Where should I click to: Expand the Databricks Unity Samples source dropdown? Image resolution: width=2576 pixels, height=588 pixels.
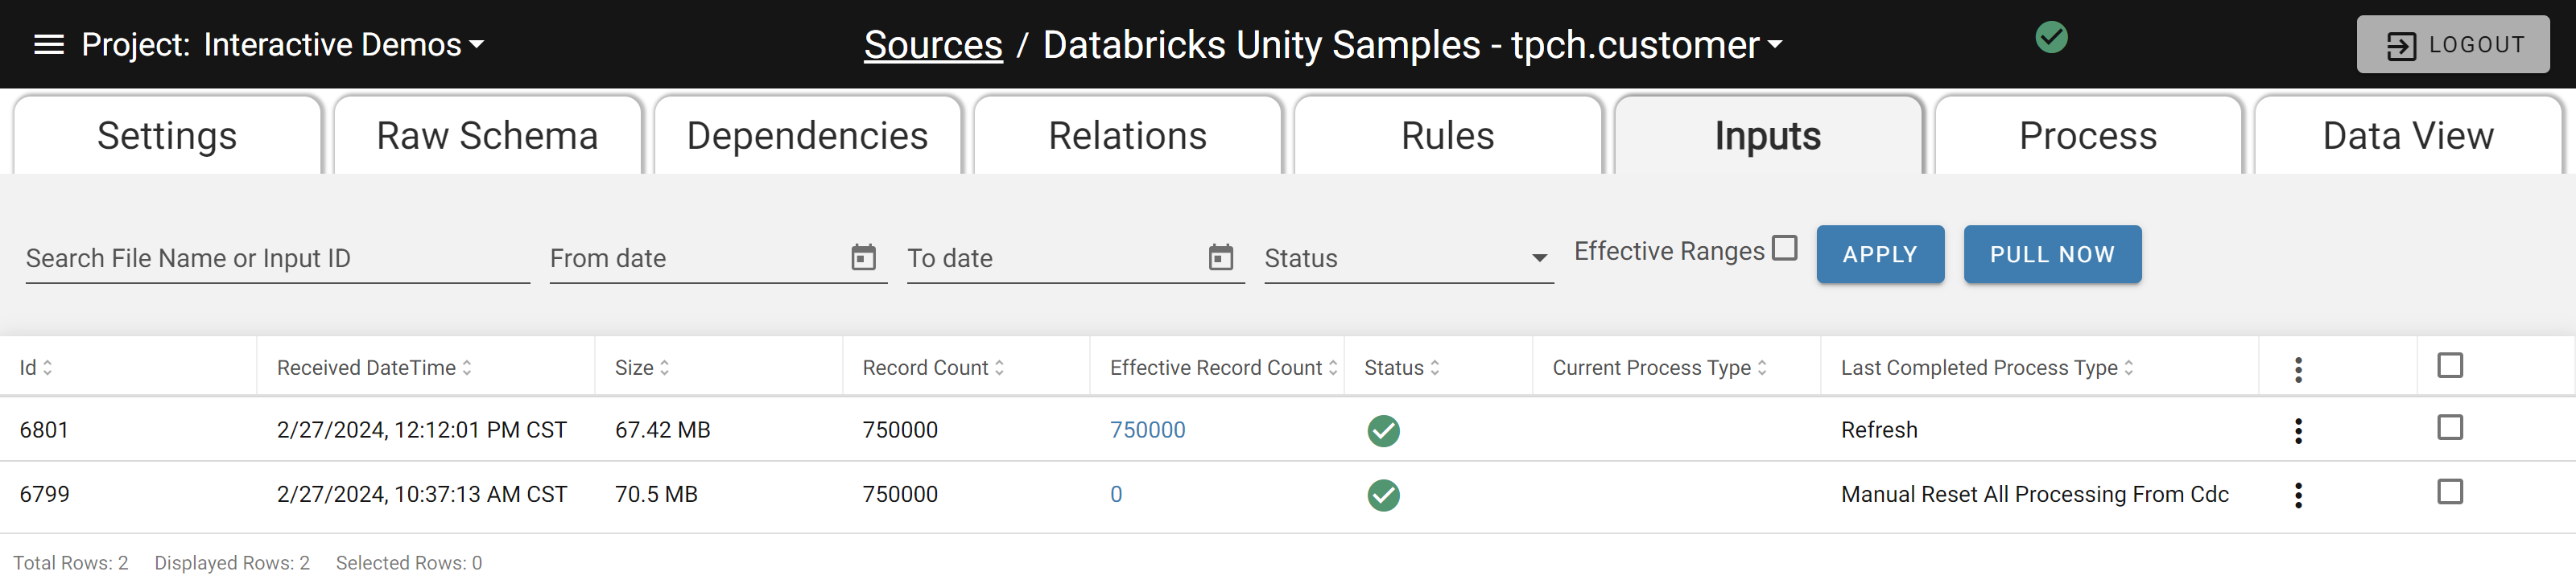[x=1412, y=45]
